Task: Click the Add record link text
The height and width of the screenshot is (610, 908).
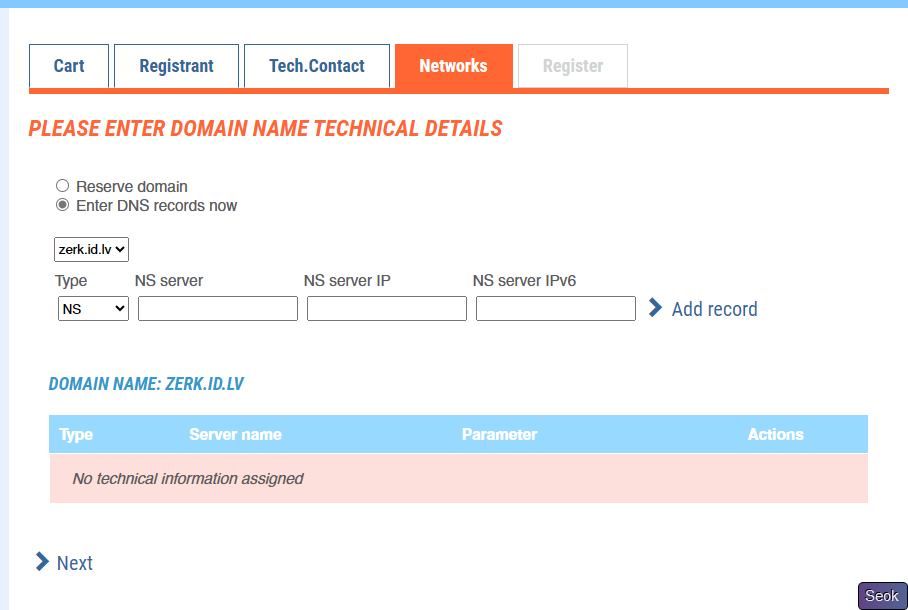Action: (x=714, y=309)
